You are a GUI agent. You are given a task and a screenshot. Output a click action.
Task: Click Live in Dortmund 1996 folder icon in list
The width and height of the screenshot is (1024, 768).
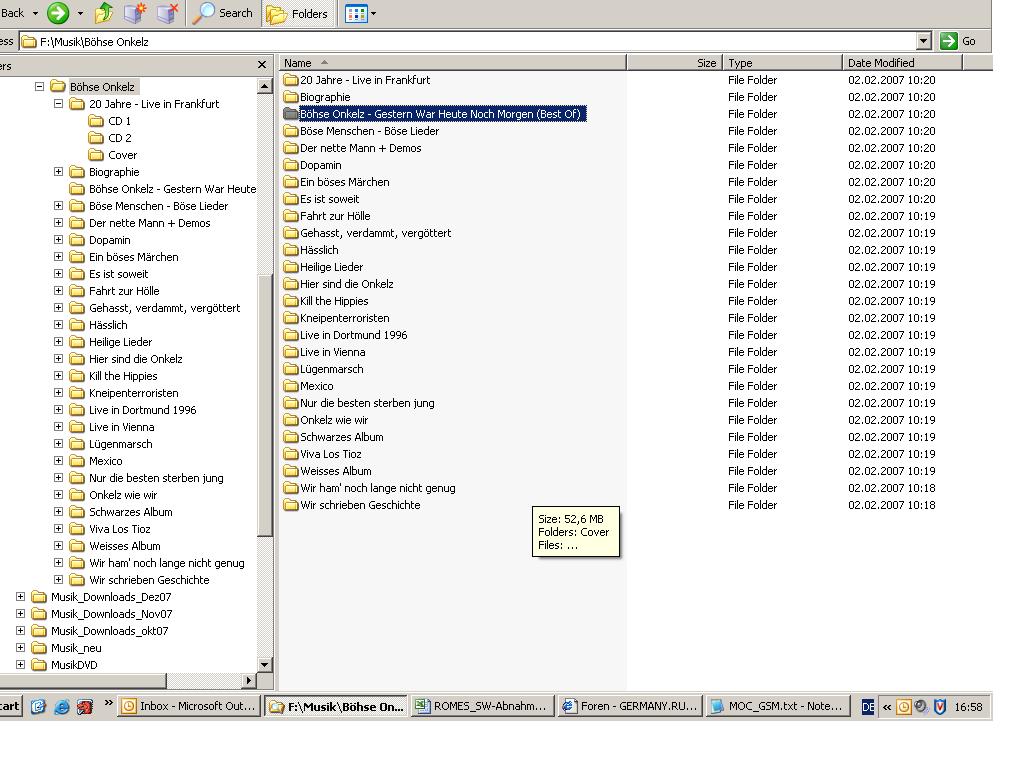pos(291,334)
